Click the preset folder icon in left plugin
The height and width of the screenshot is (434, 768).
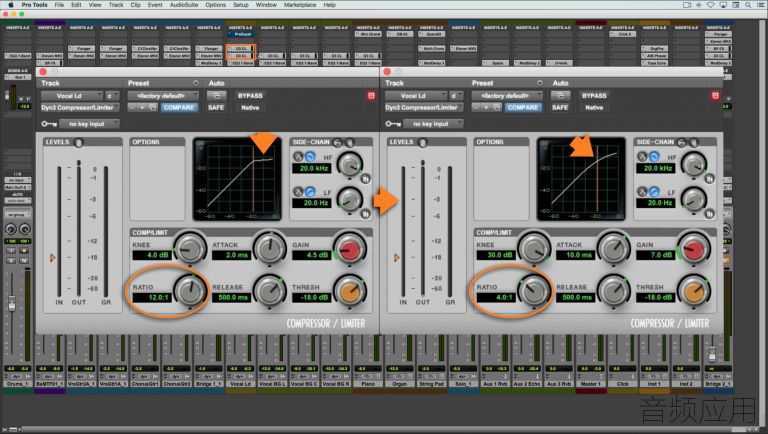click(x=152, y=107)
